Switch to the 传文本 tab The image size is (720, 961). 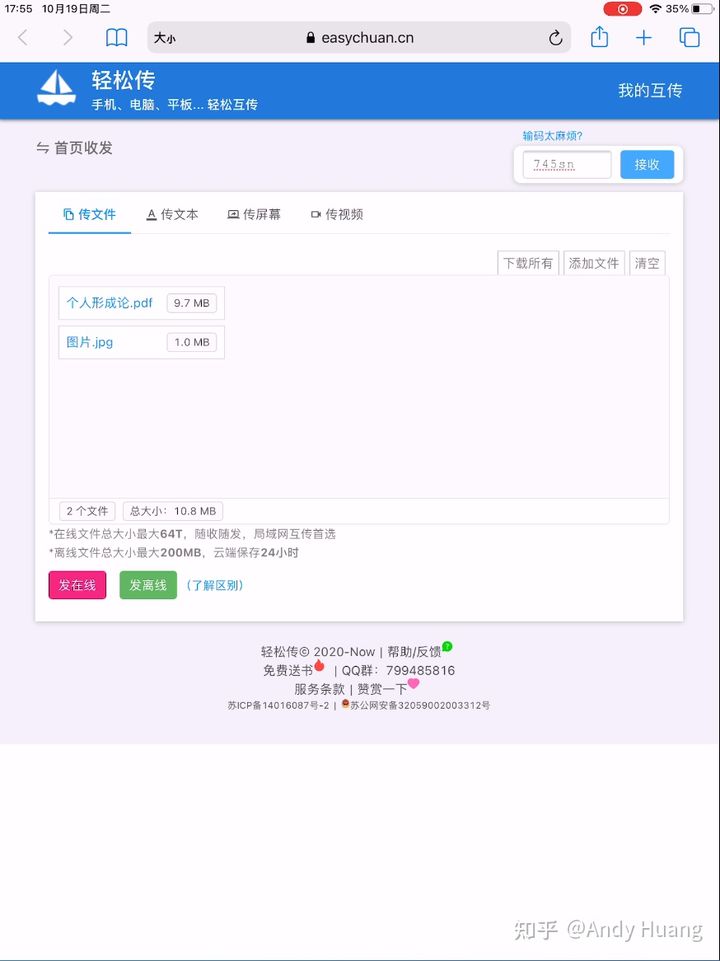(x=172, y=215)
